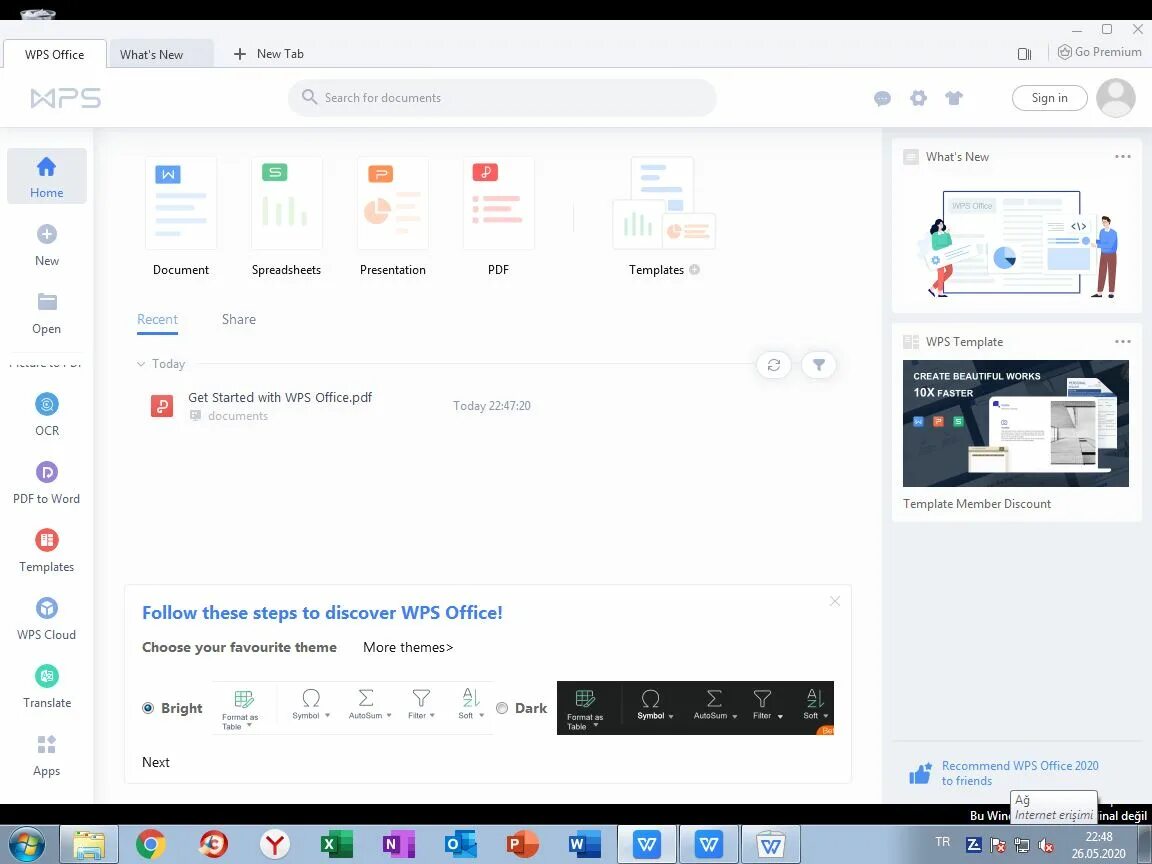Open Templates in the left sidebar

point(47,551)
